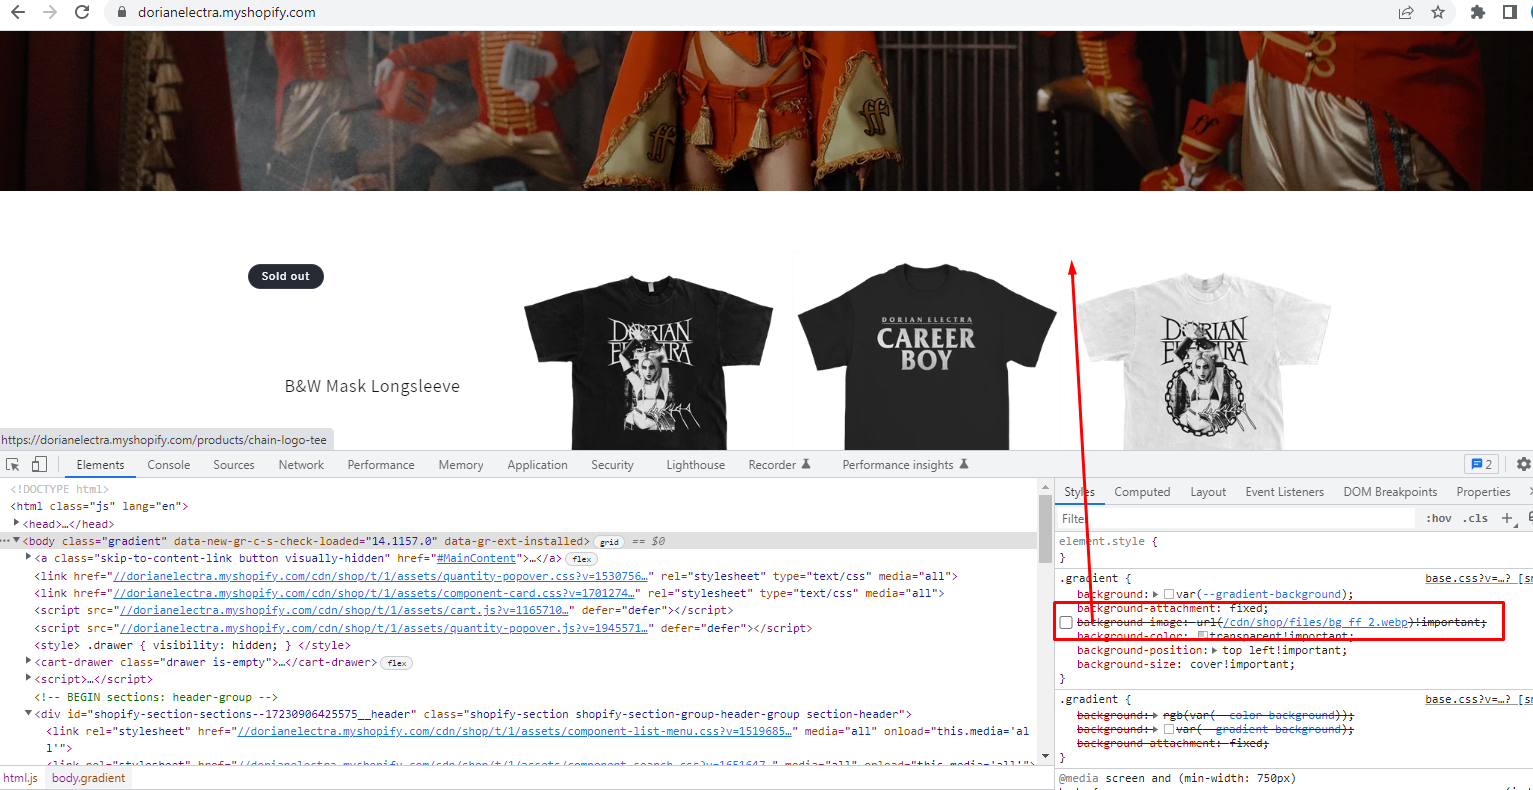Select html.js in the breadcrumb bar
1533x790 pixels.
click(20, 778)
